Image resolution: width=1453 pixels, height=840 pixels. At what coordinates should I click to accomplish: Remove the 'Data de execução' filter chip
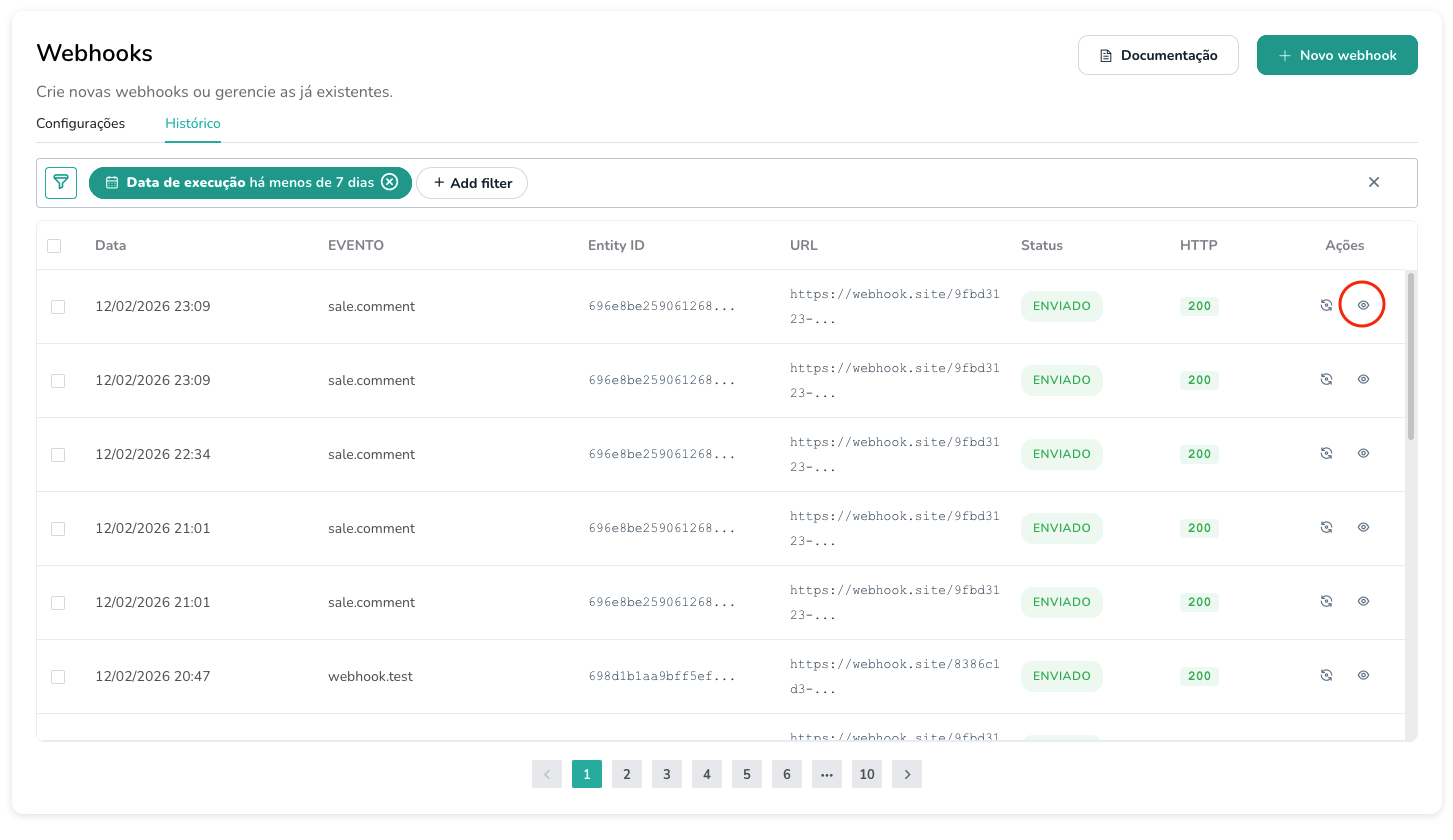390,182
